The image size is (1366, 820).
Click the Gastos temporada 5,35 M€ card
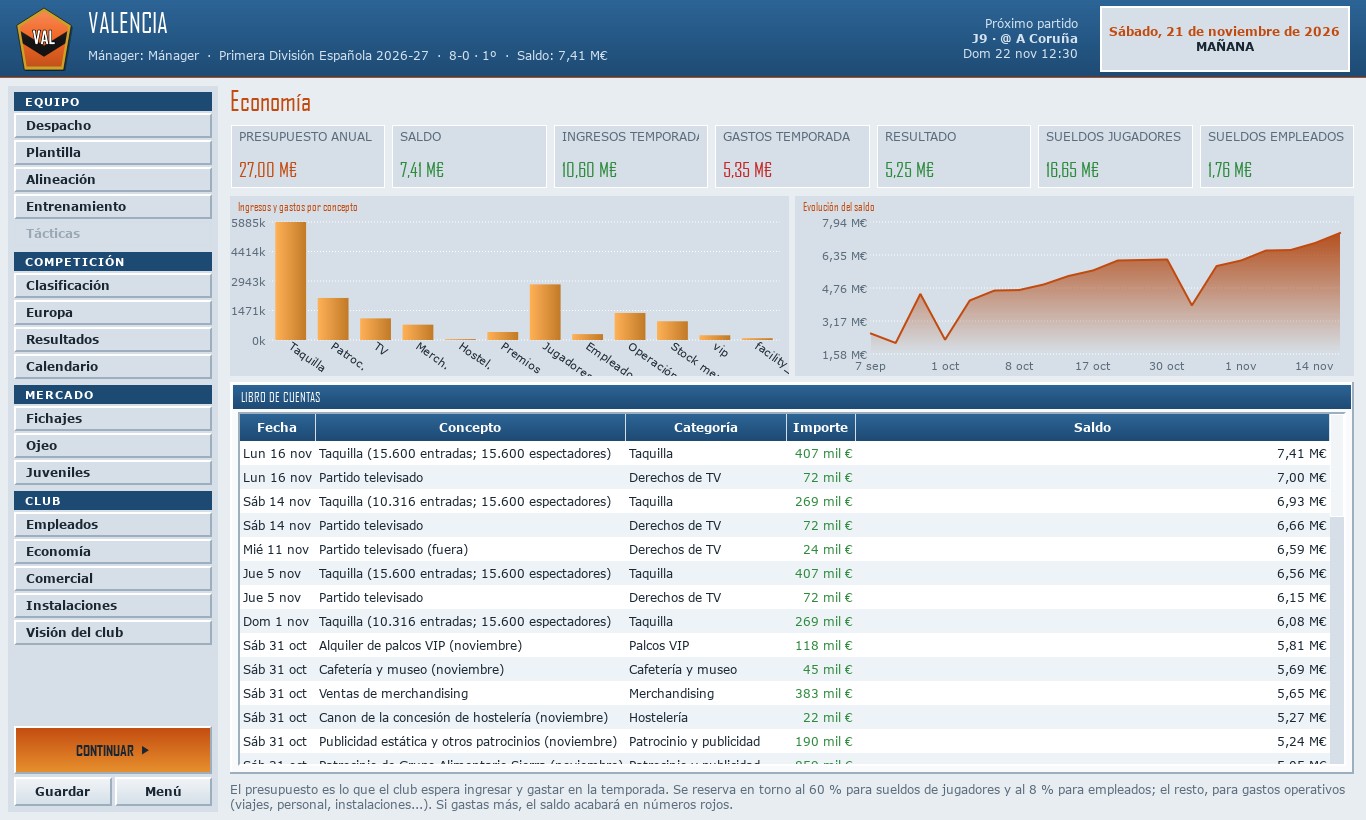coord(792,156)
